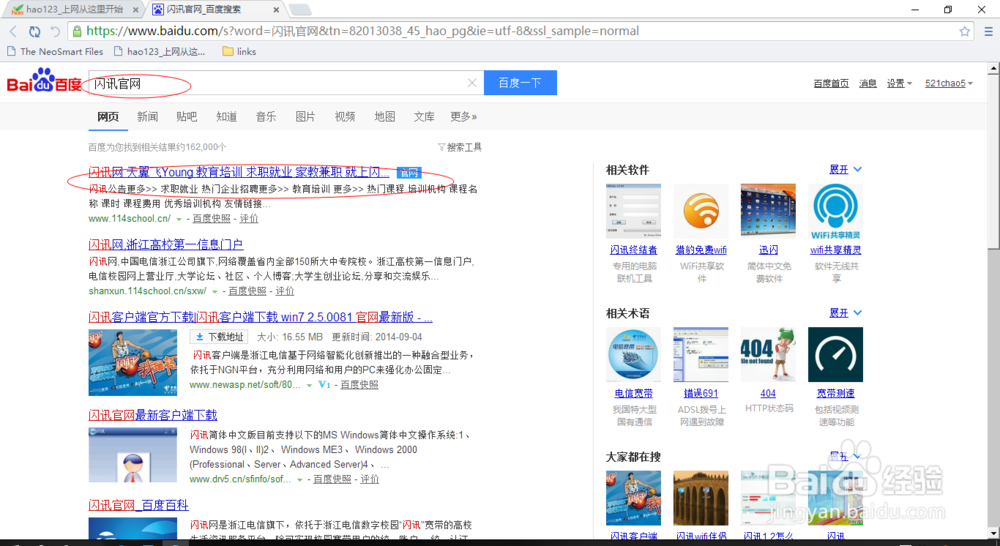Screen dimensions: 1000x546
Task: Click the browser address bar URL
Action: [x=520, y=31]
